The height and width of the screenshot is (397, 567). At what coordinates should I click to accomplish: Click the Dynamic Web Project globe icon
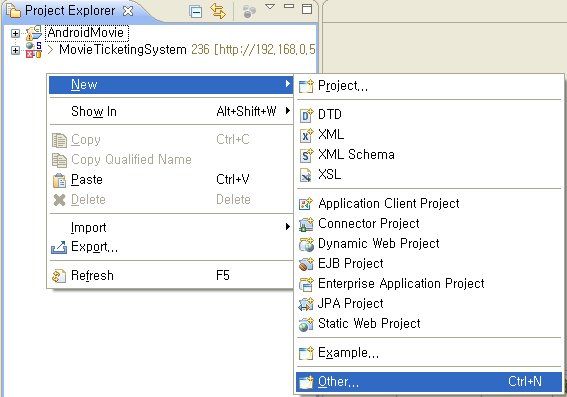click(306, 244)
